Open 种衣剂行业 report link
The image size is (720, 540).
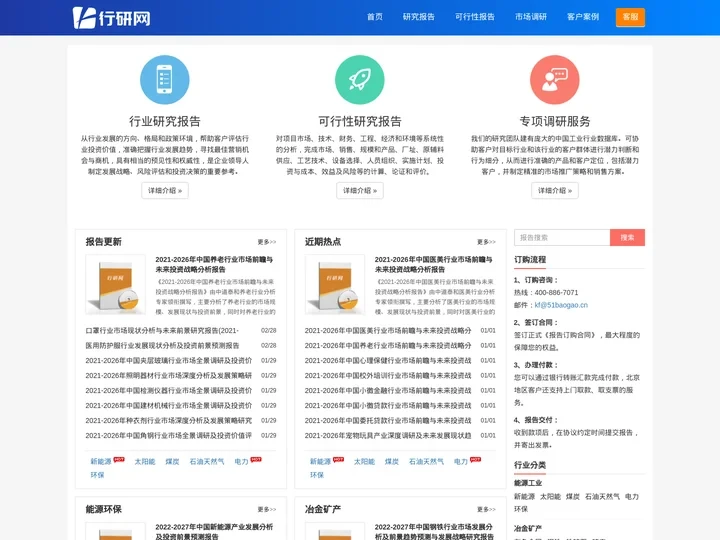[x=169, y=421]
